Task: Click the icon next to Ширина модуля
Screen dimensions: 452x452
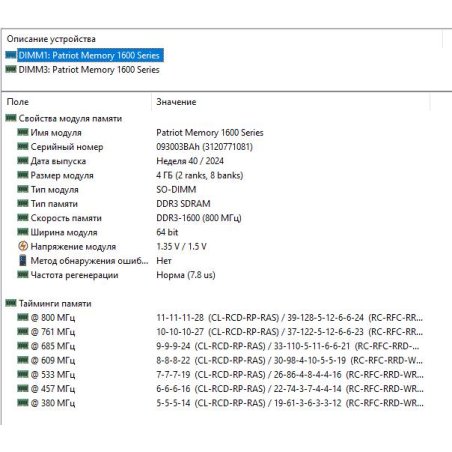Action: click(x=23, y=232)
